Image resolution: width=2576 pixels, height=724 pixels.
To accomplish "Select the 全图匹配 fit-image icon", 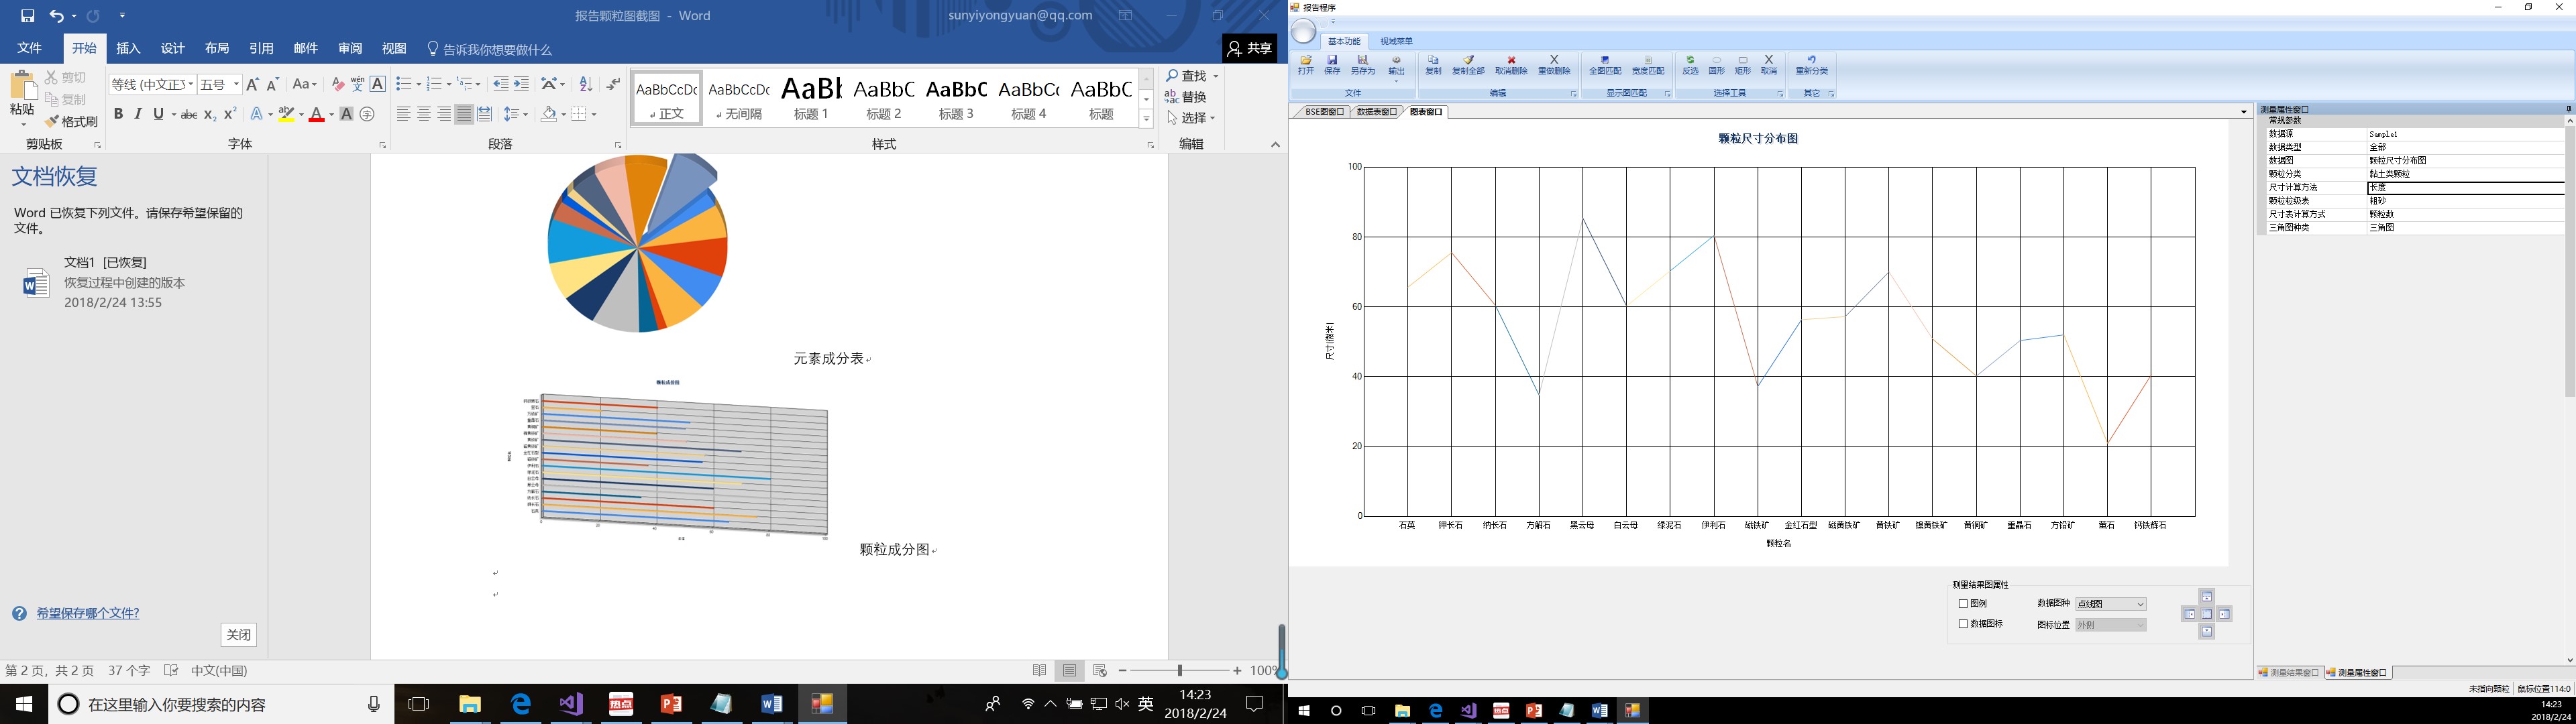I will click(1605, 65).
